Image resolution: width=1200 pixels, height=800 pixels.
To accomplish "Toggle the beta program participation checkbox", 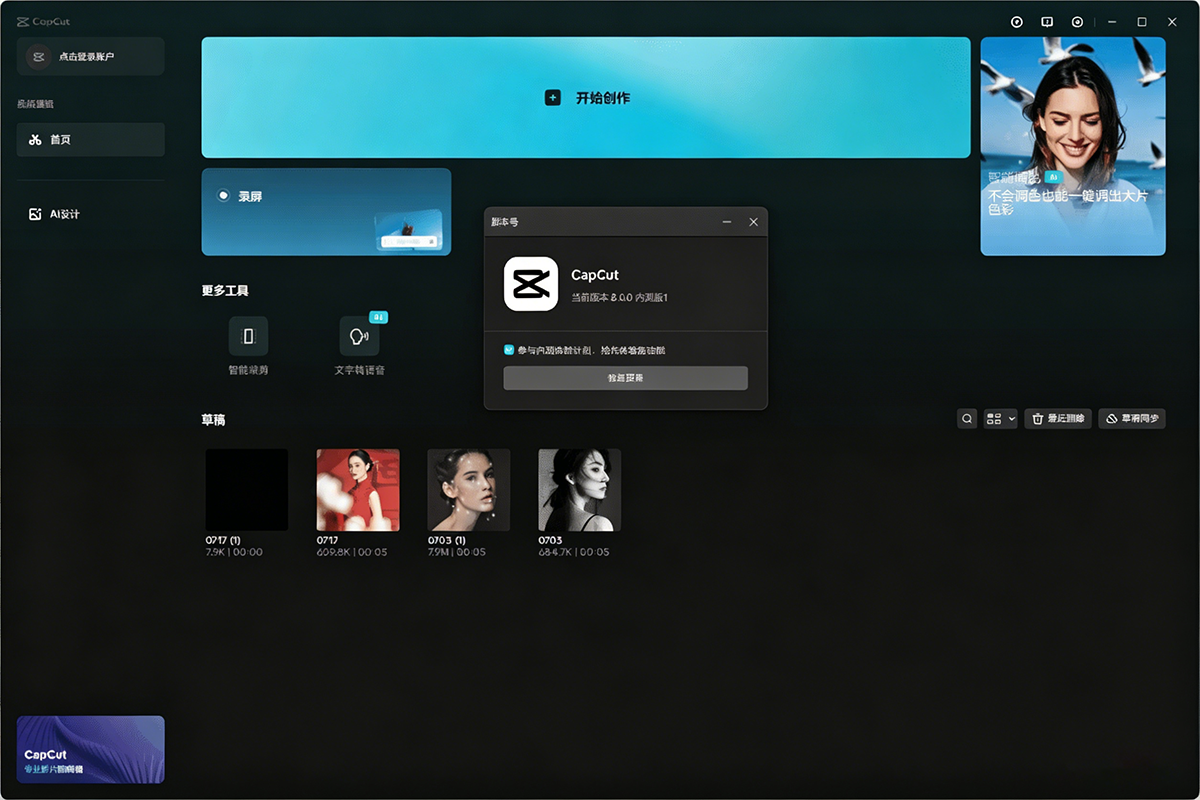I will pyautogui.click(x=509, y=350).
